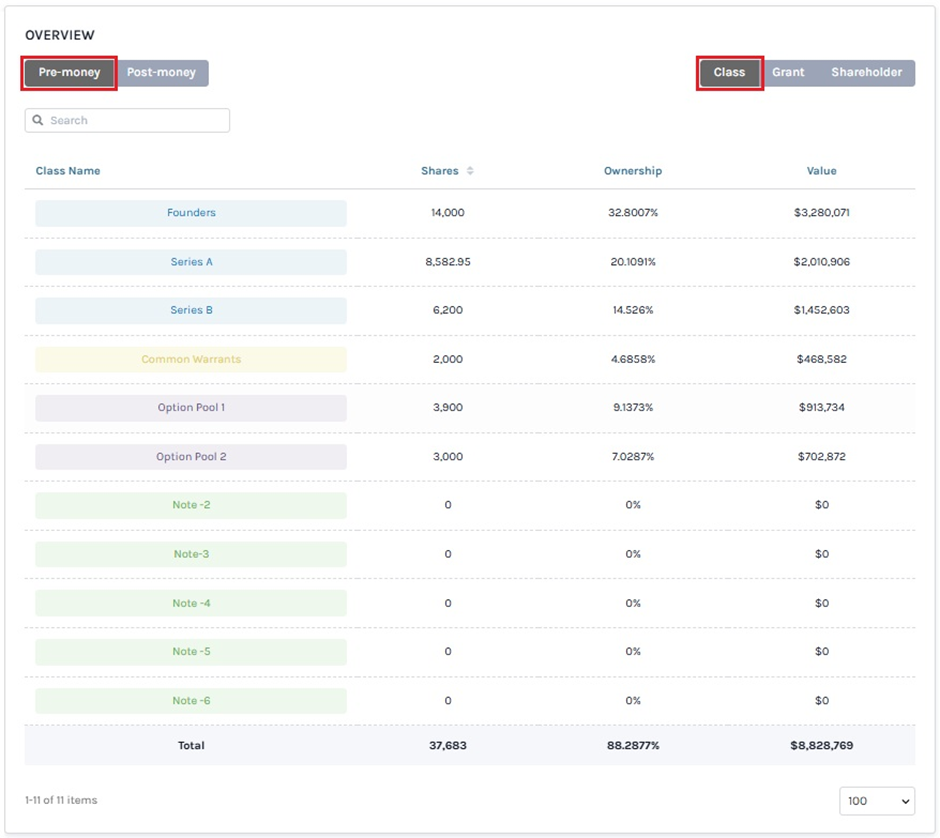
Task: Open the Series A class
Action: (191, 262)
